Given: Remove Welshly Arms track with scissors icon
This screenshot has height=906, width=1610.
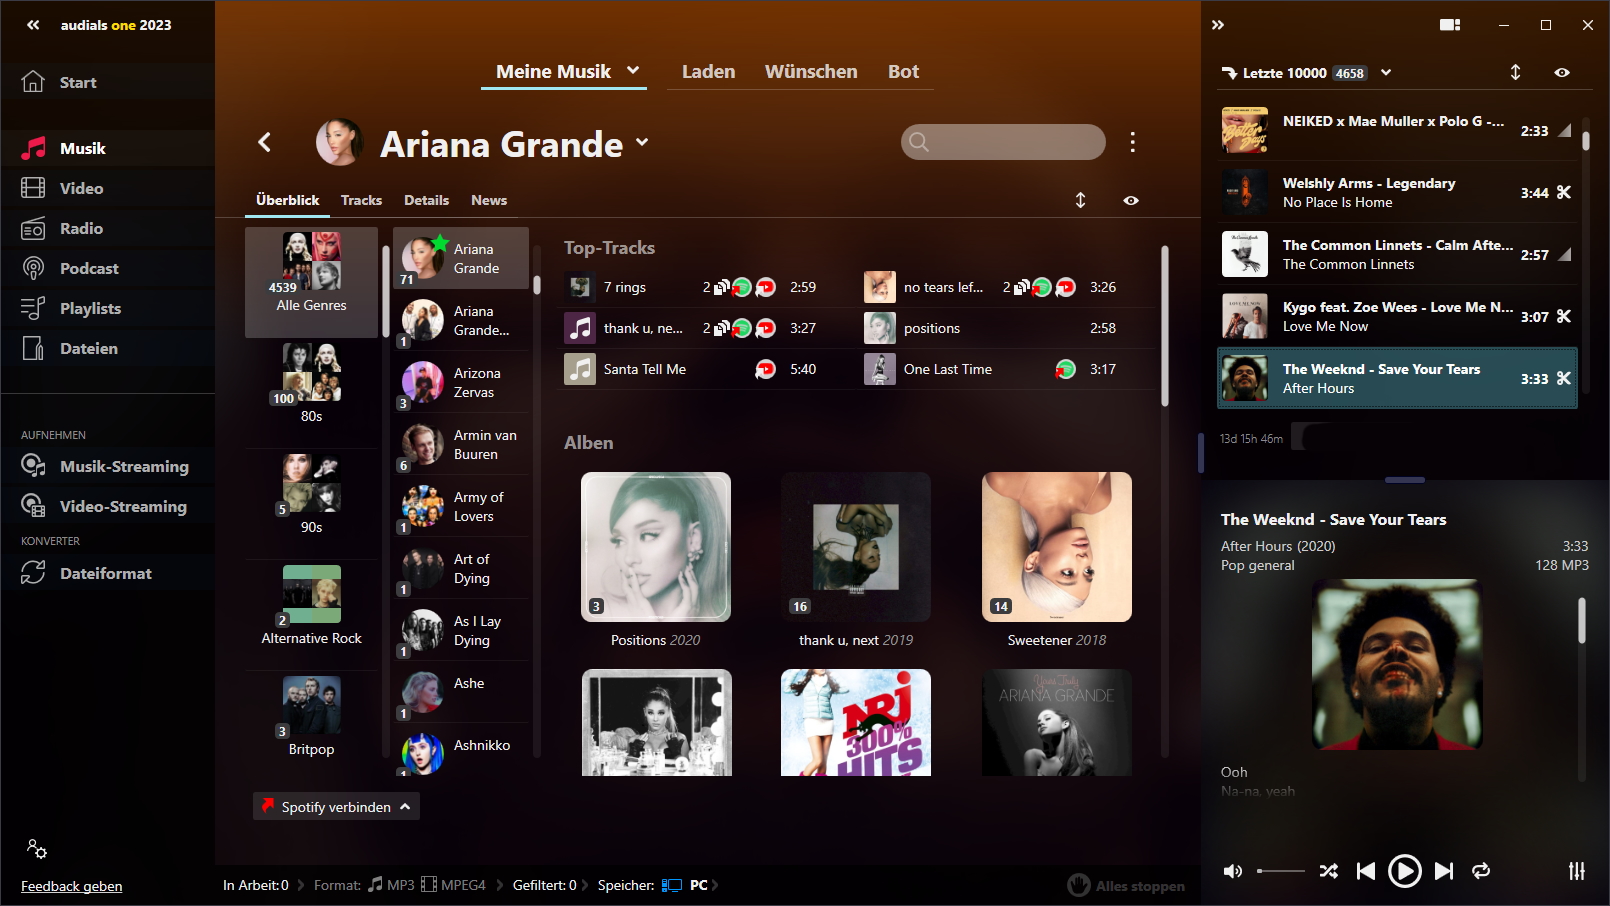Looking at the screenshot, I should [x=1564, y=192].
